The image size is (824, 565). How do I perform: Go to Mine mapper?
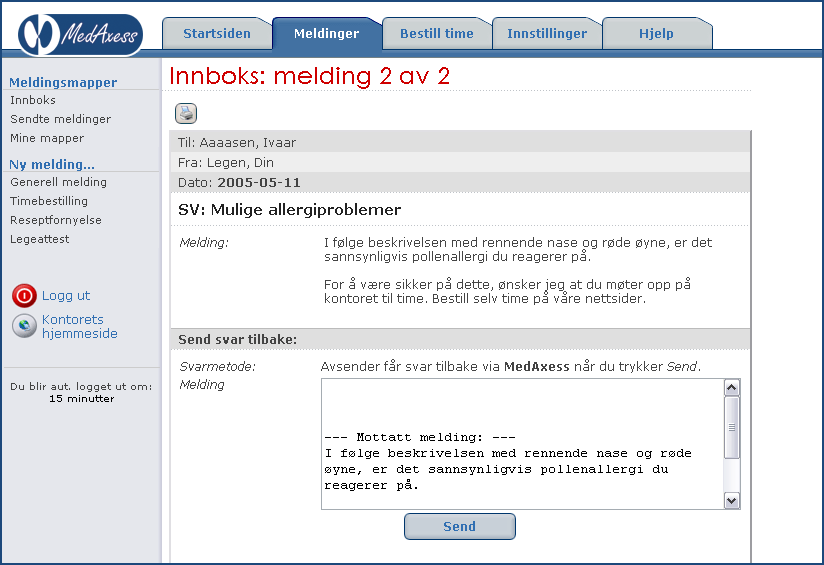click(x=47, y=138)
